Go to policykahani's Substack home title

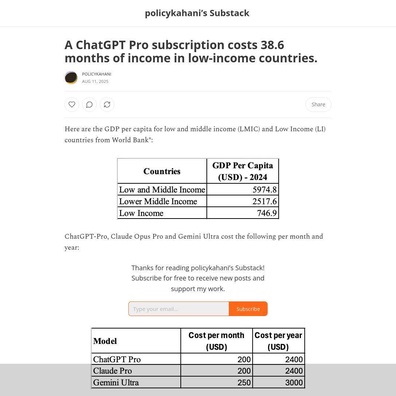pos(197,13)
